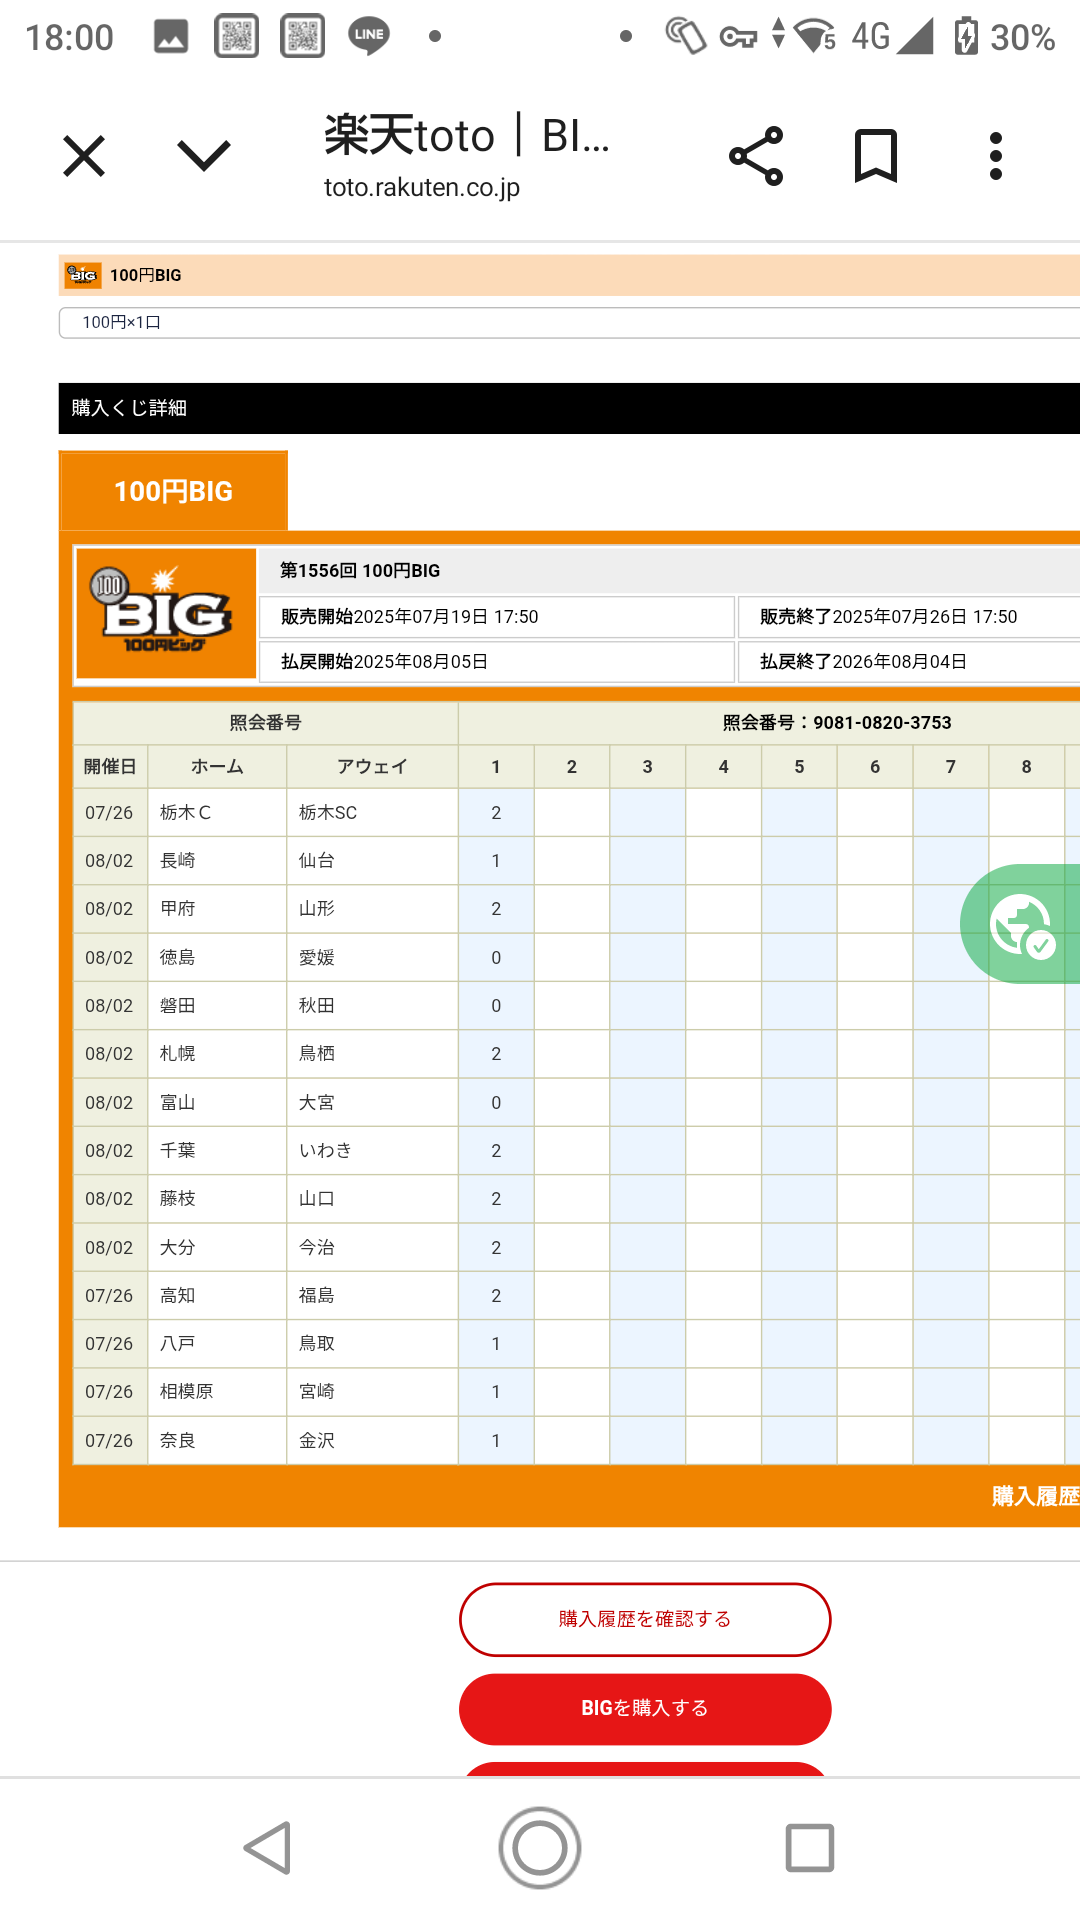Tap the 購入履歴 link in orange footer
1080x1920 pixels.
coord(1035,1496)
